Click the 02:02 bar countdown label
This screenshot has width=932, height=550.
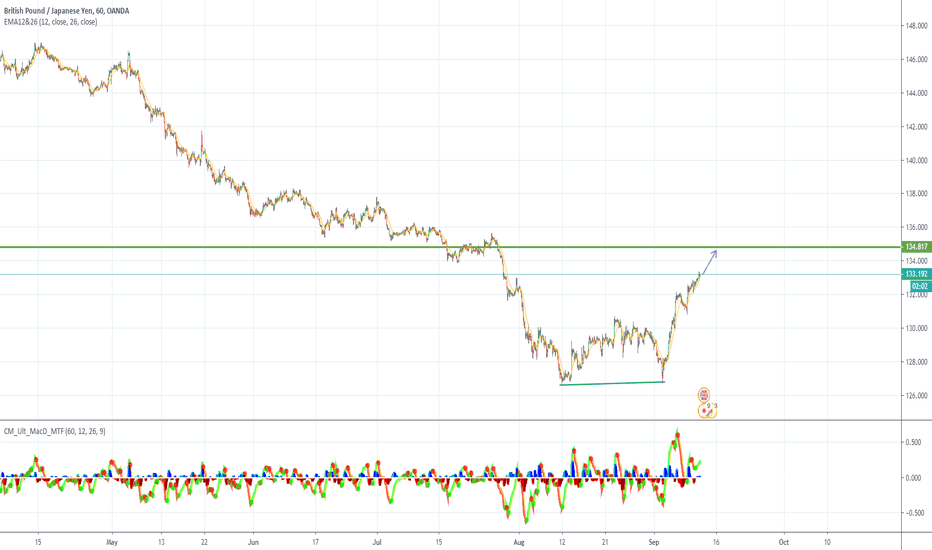[920, 286]
